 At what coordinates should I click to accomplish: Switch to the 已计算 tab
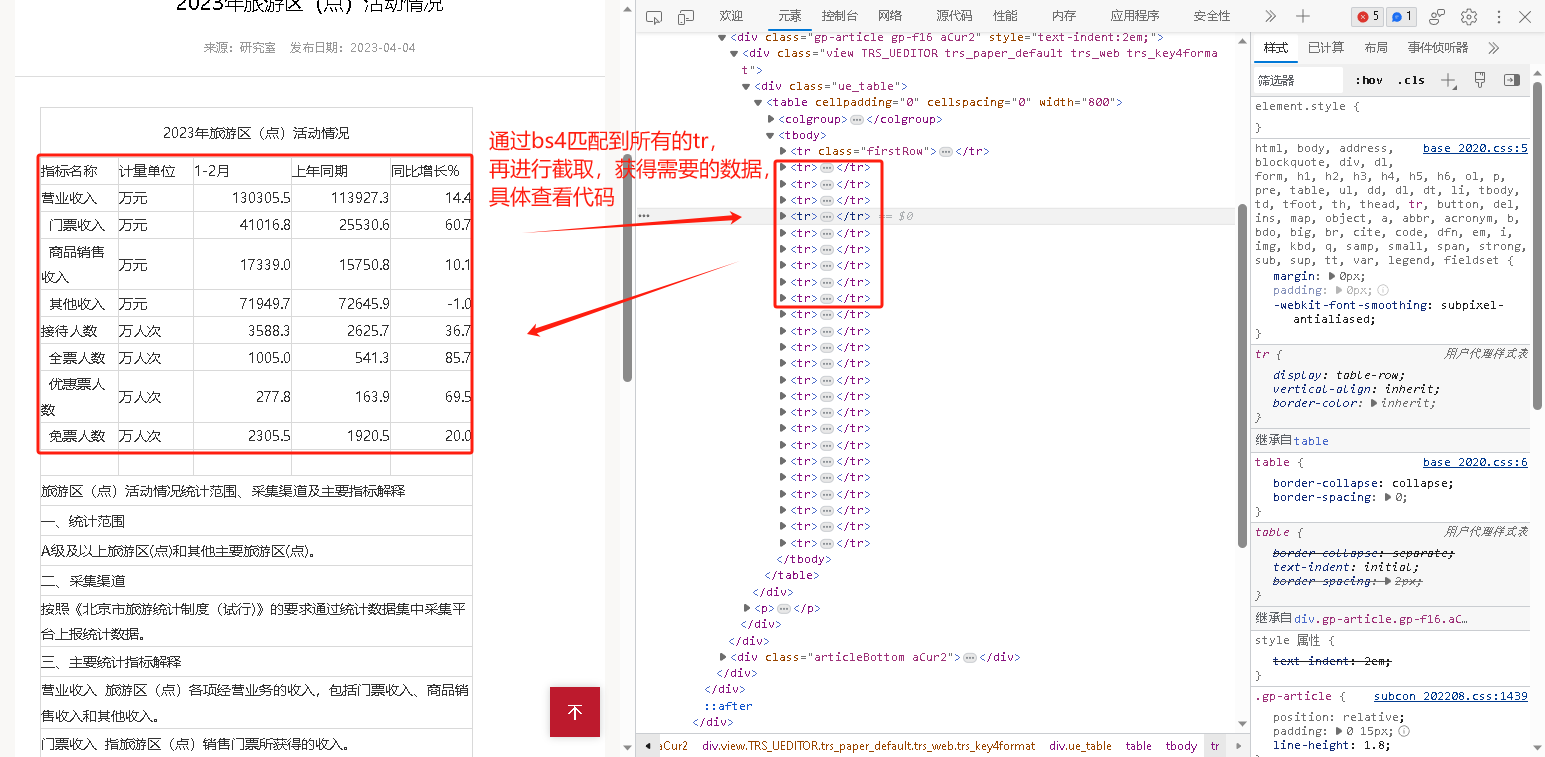tap(1325, 47)
